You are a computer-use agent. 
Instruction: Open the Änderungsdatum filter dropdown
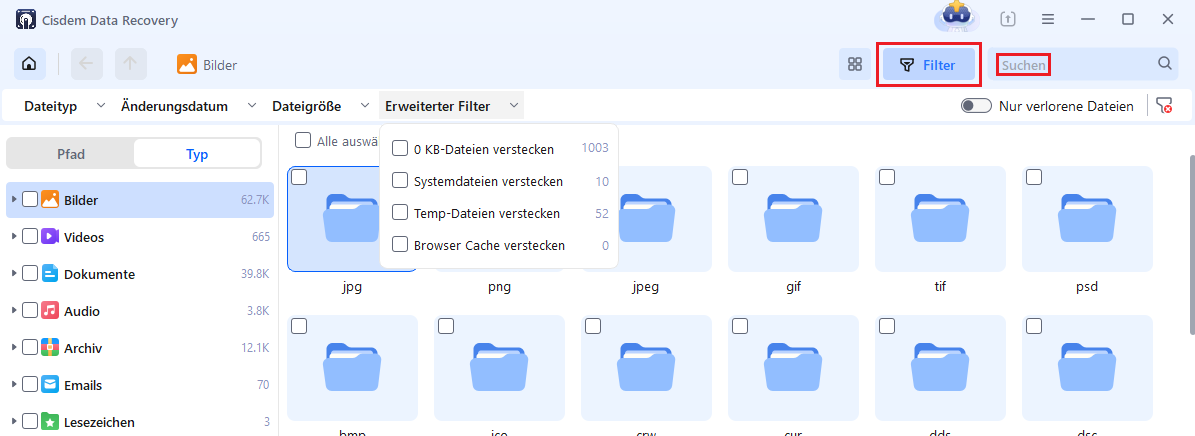click(187, 106)
